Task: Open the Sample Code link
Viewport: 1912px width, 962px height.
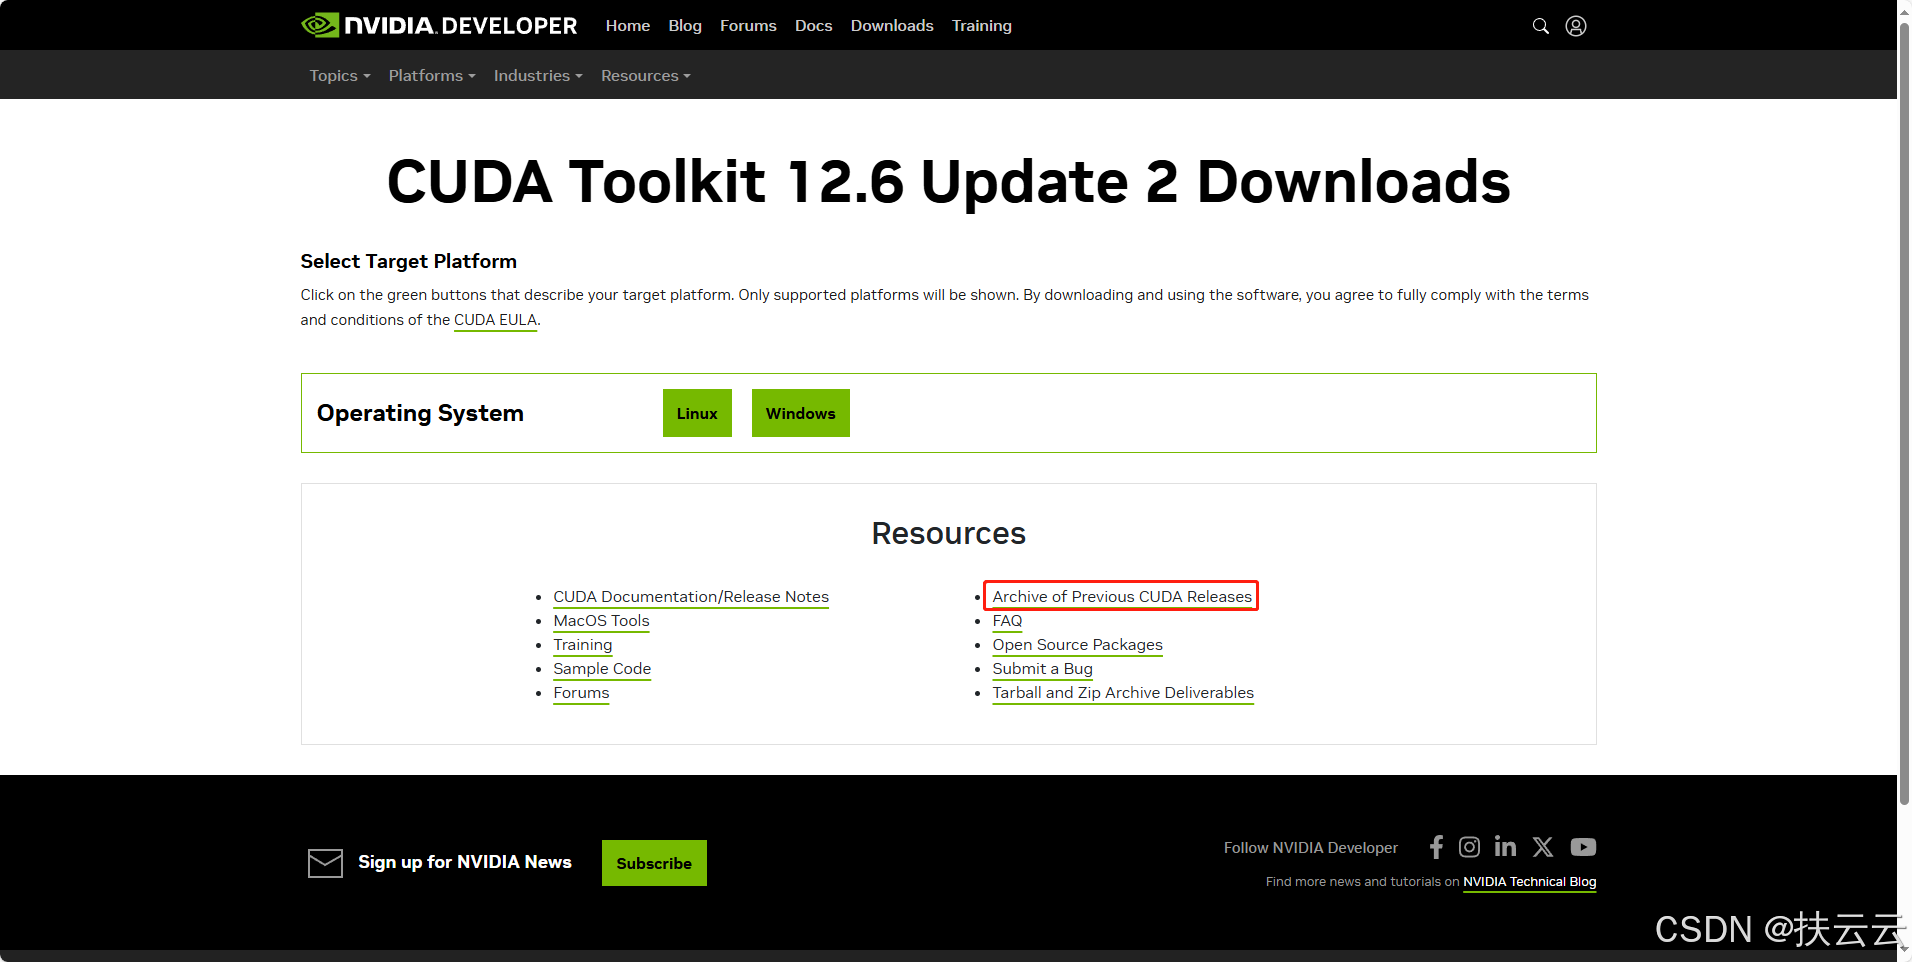Action: (x=602, y=669)
